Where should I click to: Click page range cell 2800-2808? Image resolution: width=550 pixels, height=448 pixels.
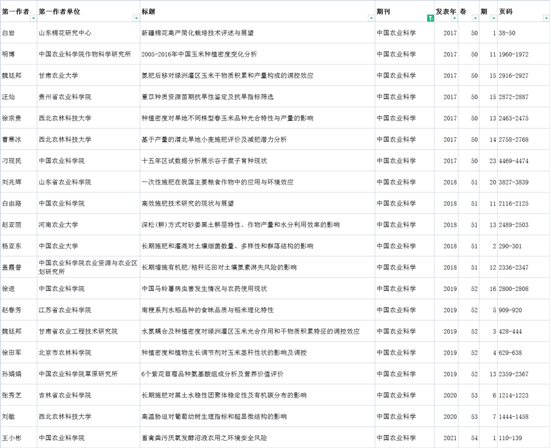523,289
